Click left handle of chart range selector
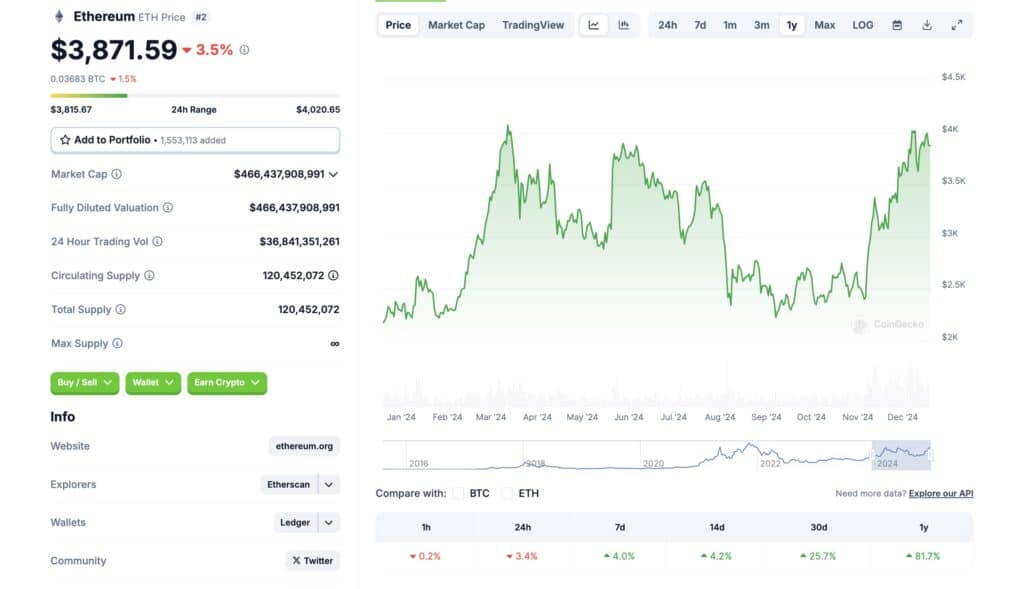The width and height of the screenshot is (1024, 589). tap(872, 455)
